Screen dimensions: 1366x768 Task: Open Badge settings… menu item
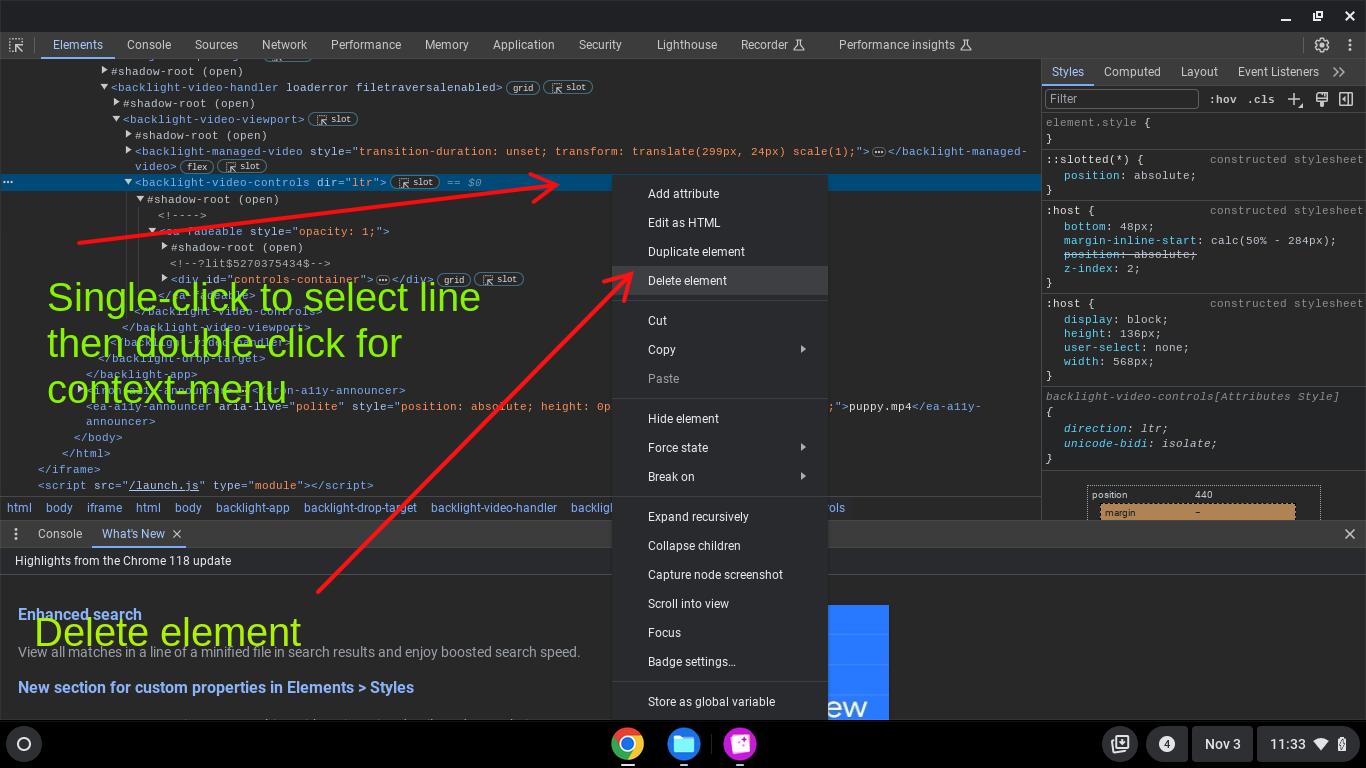click(x=720, y=662)
